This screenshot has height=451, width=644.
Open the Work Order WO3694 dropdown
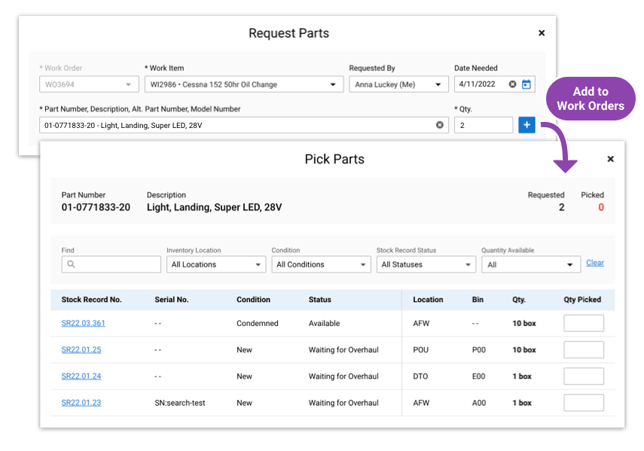pyautogui.click(x=89, y=84)
